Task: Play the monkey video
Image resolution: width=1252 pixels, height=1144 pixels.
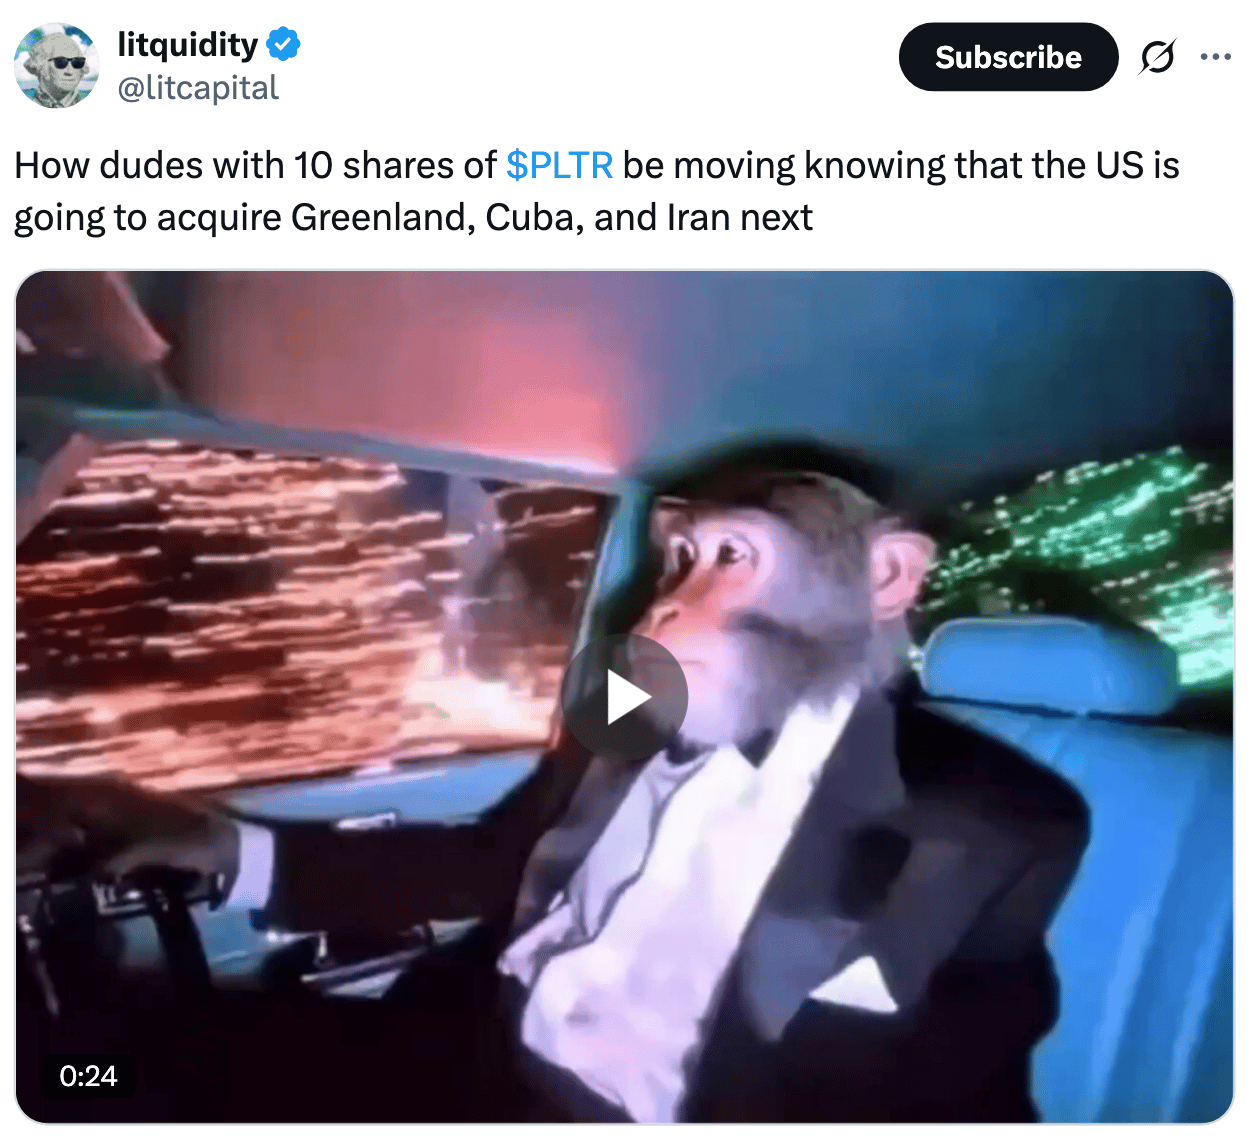Action: point(624,697)
